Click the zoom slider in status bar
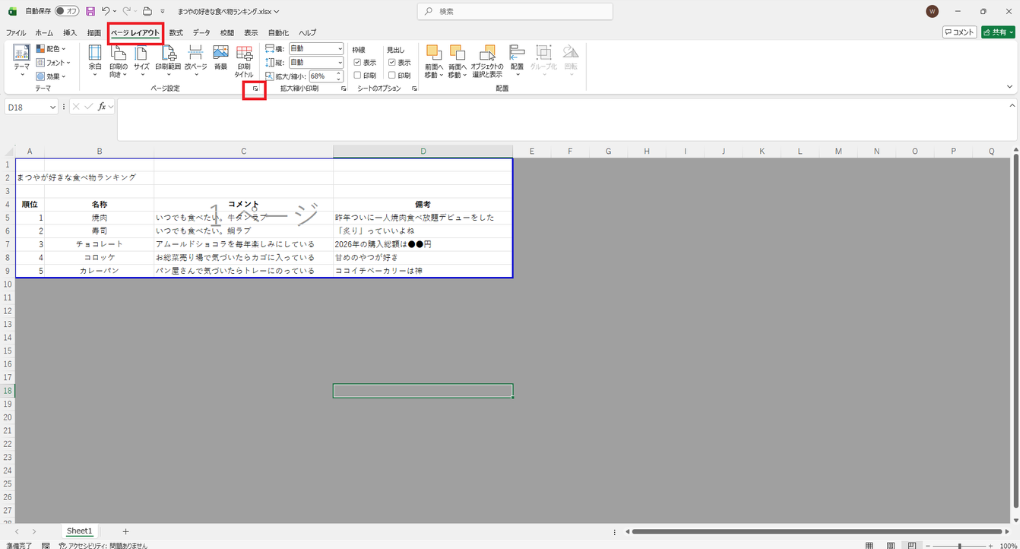The image size is (1020, 549). (959, 545)
